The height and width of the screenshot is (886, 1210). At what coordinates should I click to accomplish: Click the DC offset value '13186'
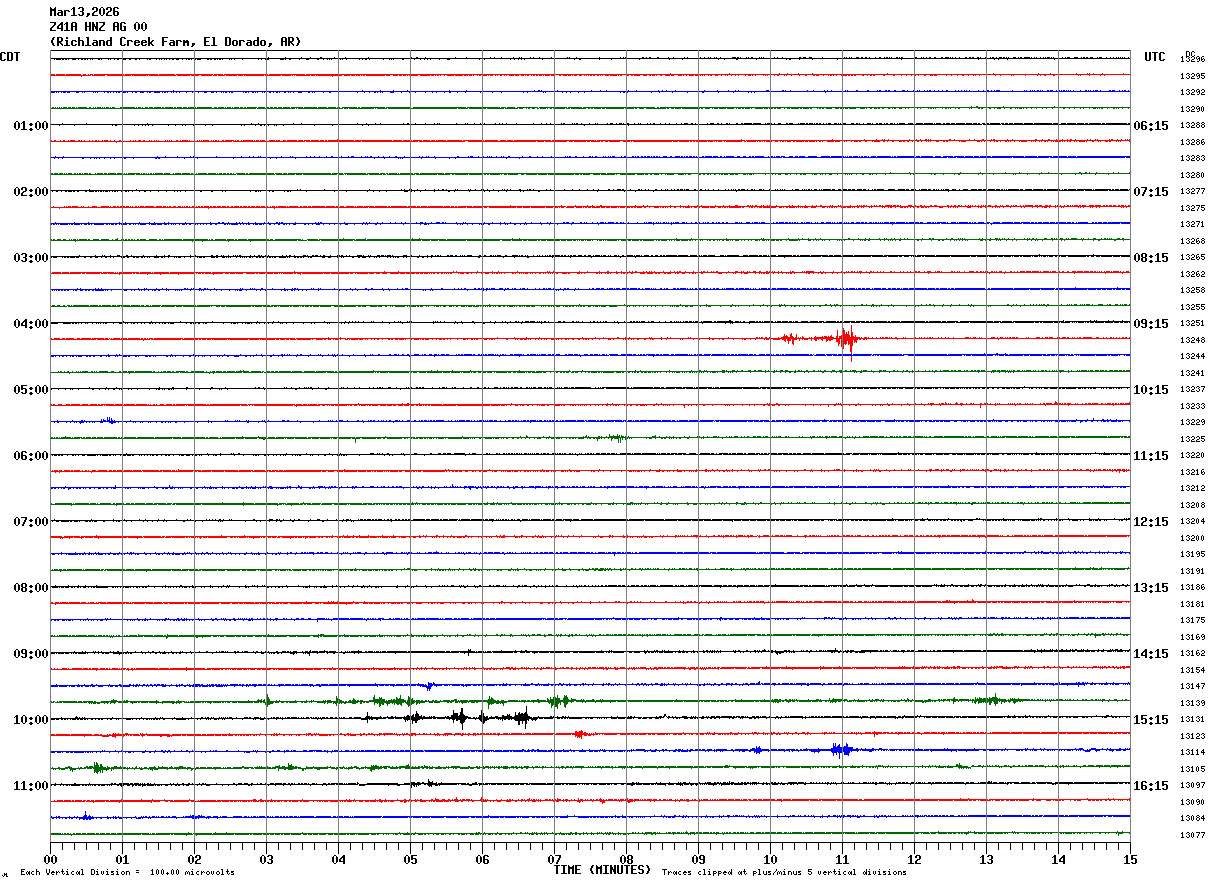click(x=1192, y=588)
